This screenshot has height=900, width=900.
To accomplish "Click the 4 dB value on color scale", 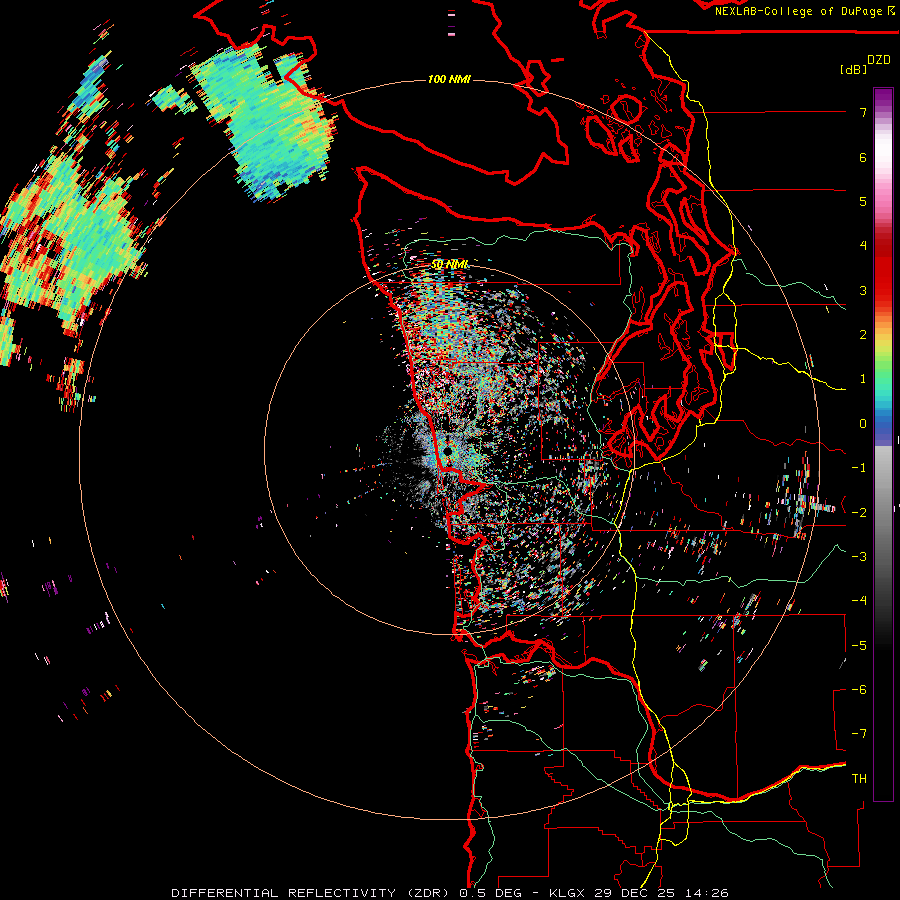I will pyautogui.click(x=863, y=246).
